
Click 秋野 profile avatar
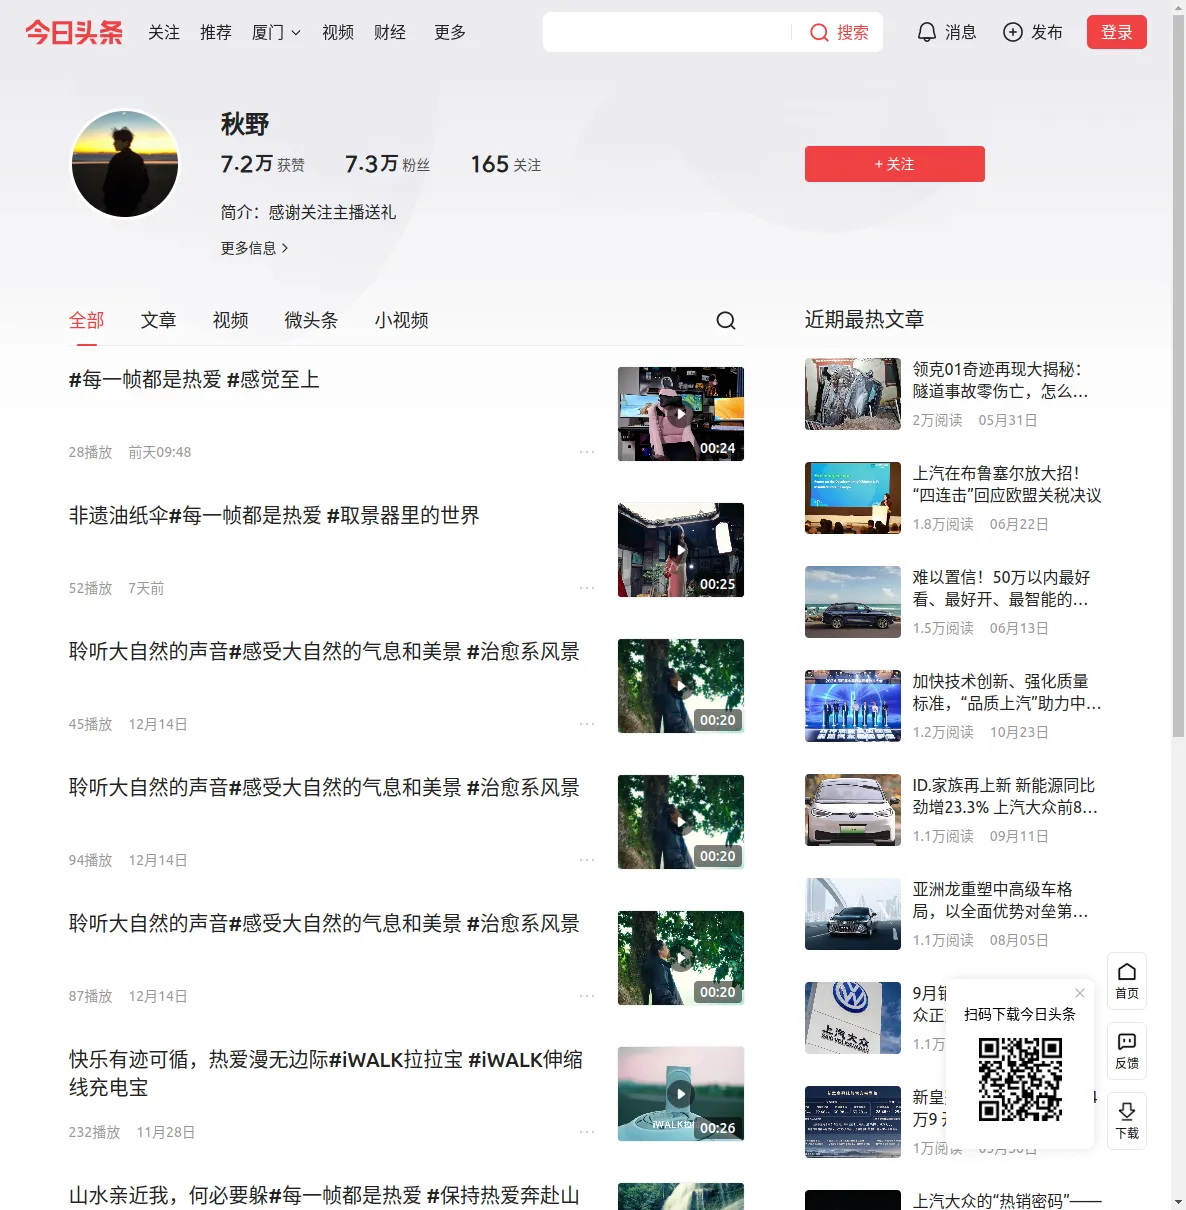click(125, 164)
